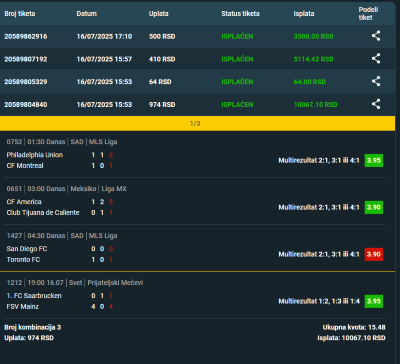Viewport: 400px width, 364px height.
Task: Select the Status tiketa column header
Action: coord(240,14)
